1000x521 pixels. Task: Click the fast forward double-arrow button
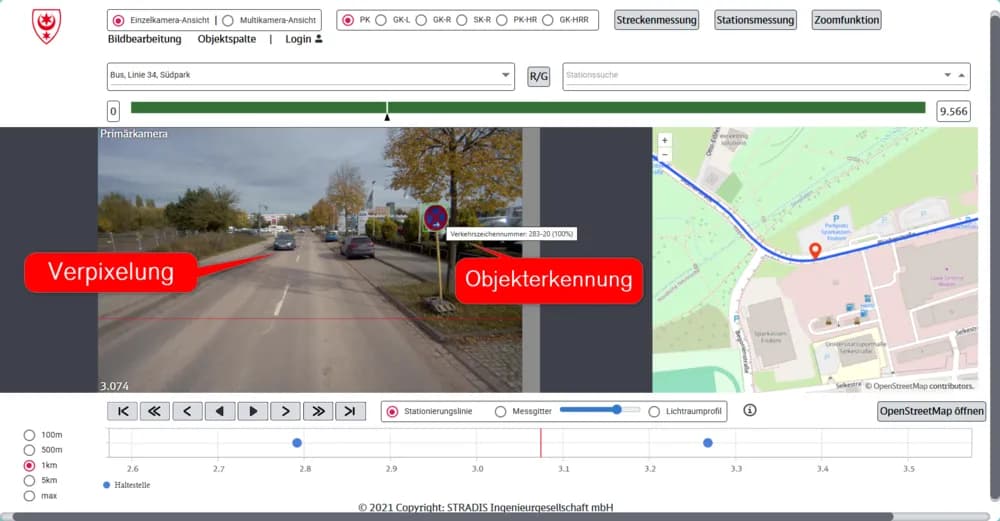pyautogui.click(x=318, y=411)
